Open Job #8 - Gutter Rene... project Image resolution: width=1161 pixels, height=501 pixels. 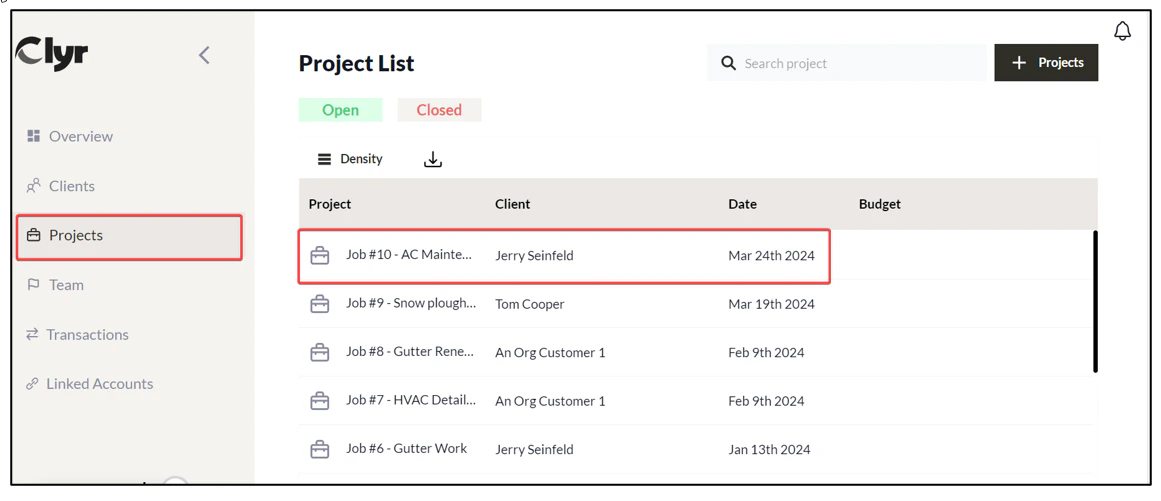[x=409, y=352]
